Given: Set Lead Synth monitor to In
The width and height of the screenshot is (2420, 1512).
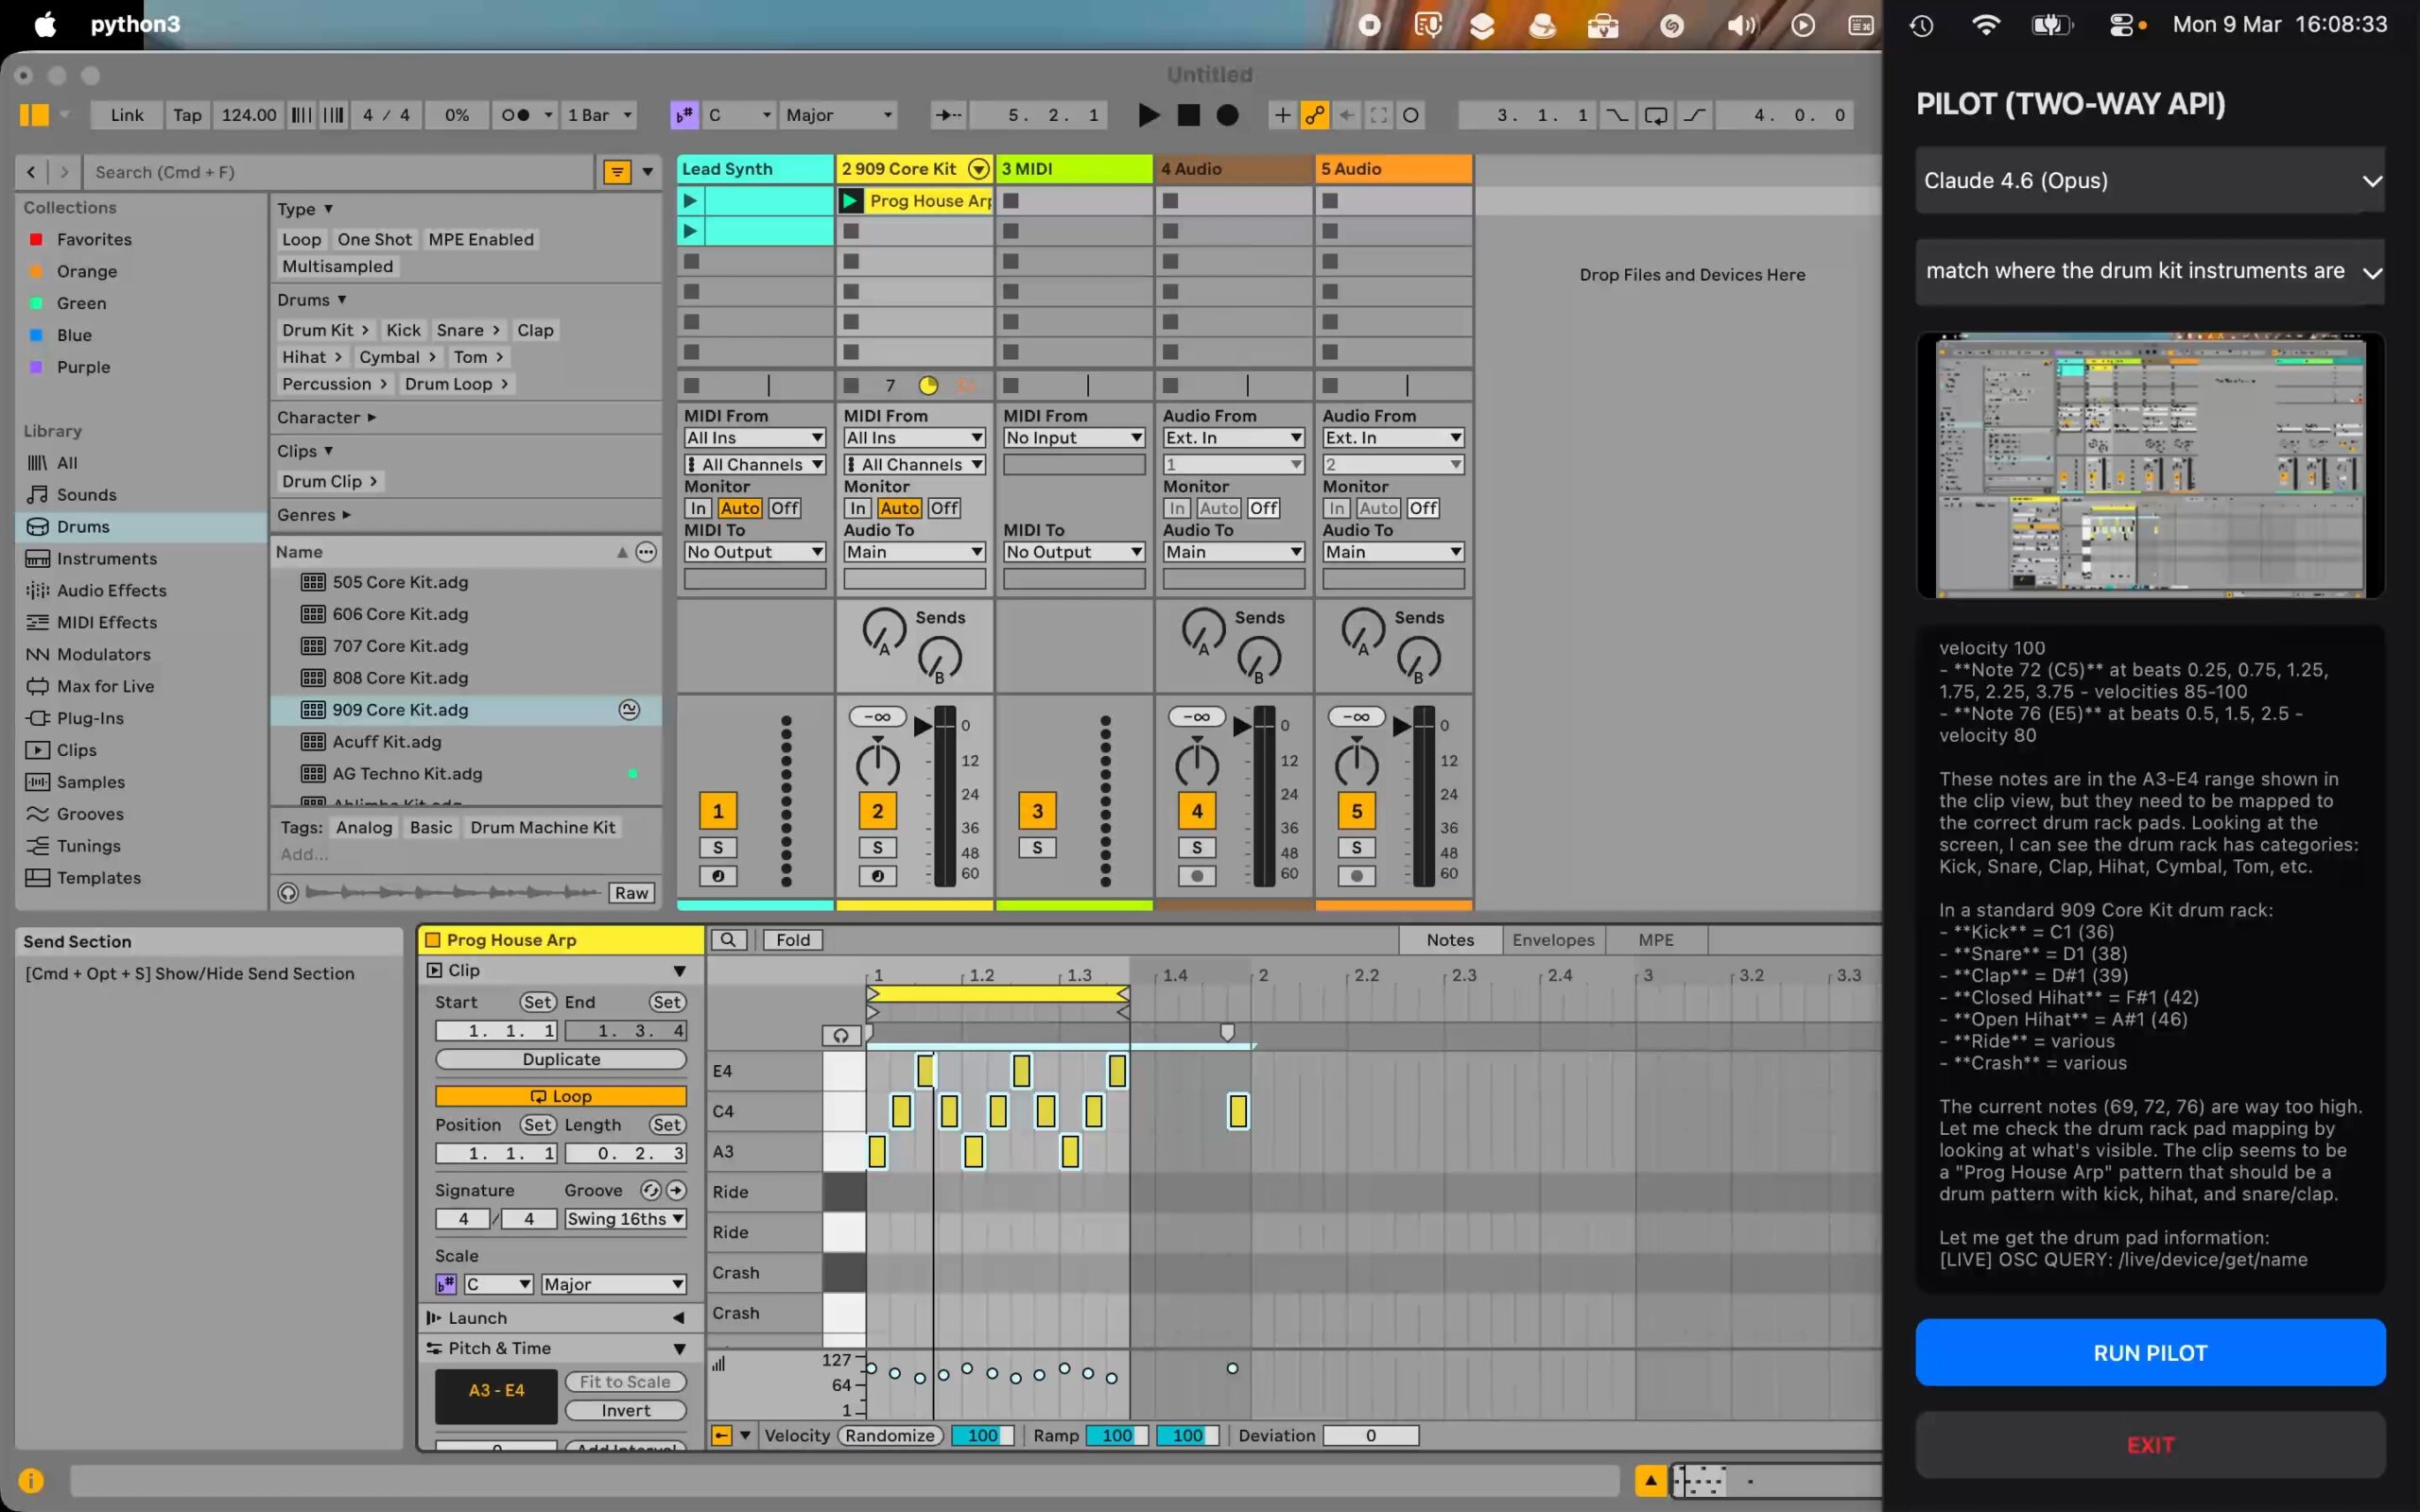Looking at the screenshot, I should click(698, 508).
